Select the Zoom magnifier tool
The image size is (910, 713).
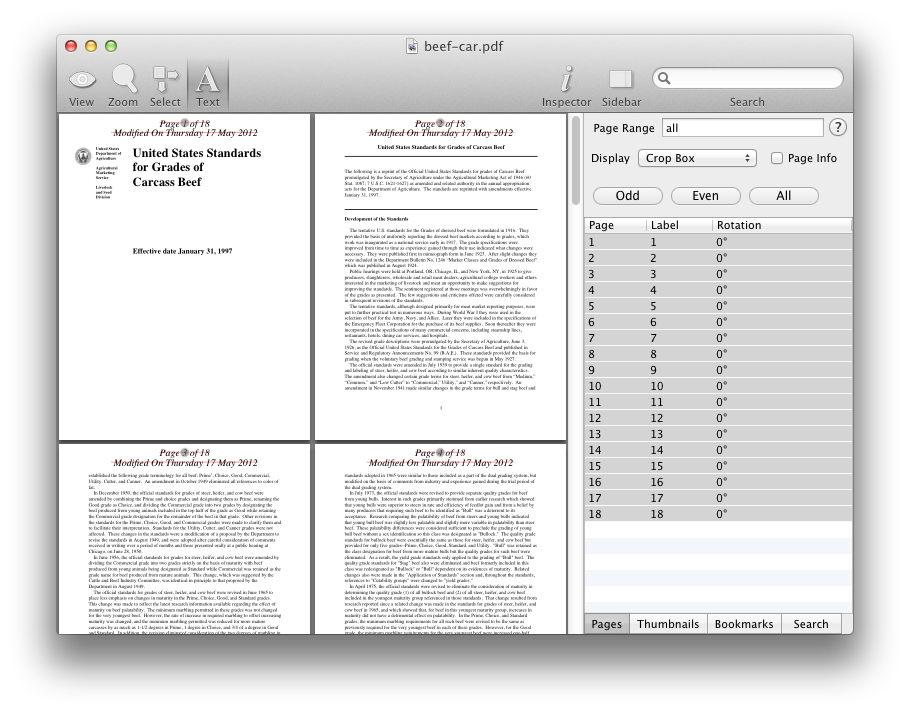tap(123, 86)
